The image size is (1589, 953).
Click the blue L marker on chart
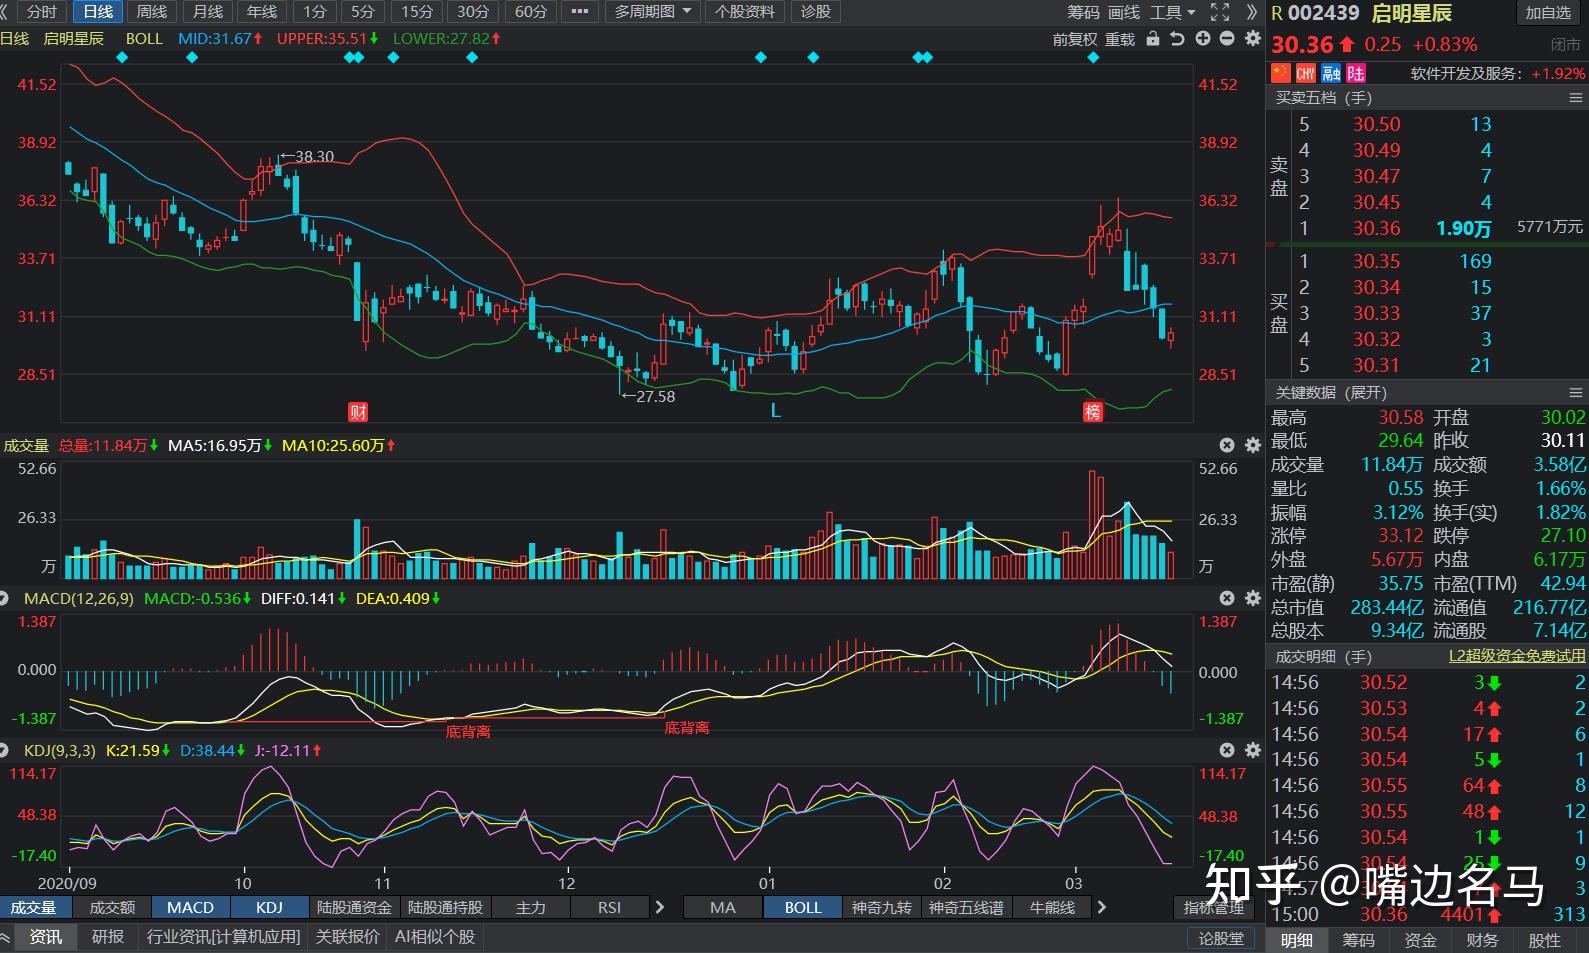pos(775,411)
